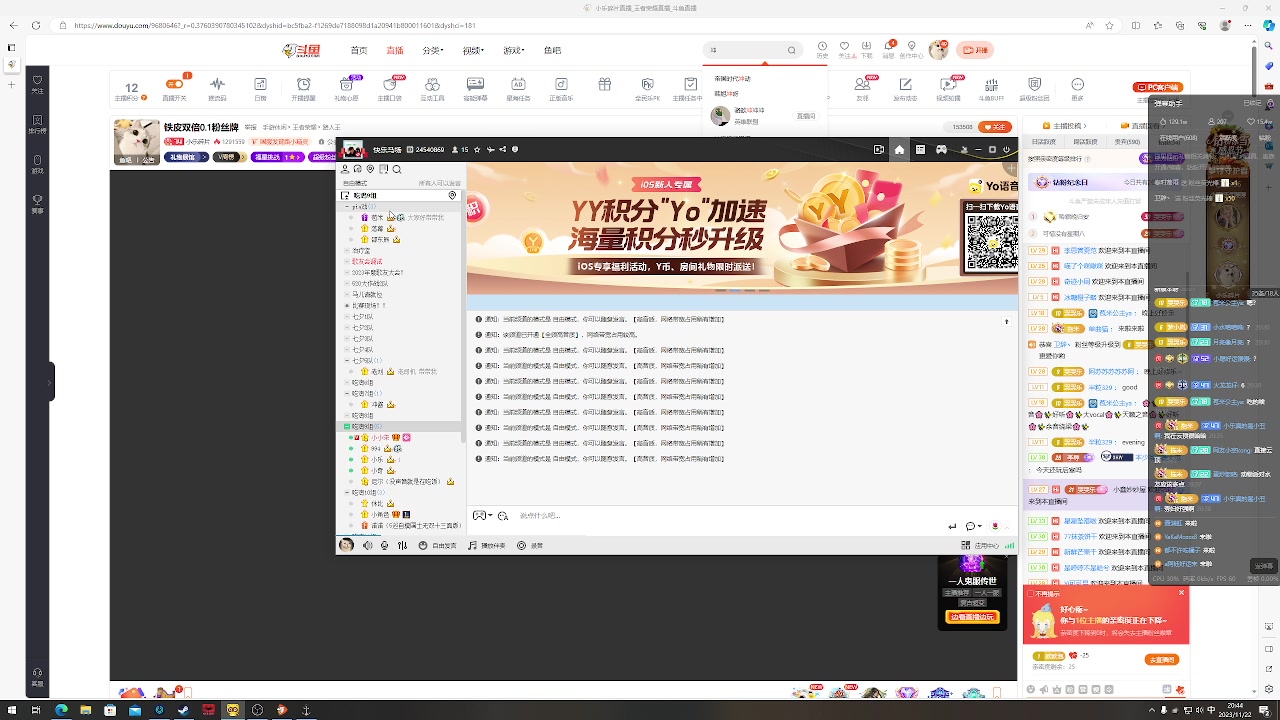1280x720 pixels.
Task: Collapse the 吃鸡10组 channel group
Action: tap(347, 493)
